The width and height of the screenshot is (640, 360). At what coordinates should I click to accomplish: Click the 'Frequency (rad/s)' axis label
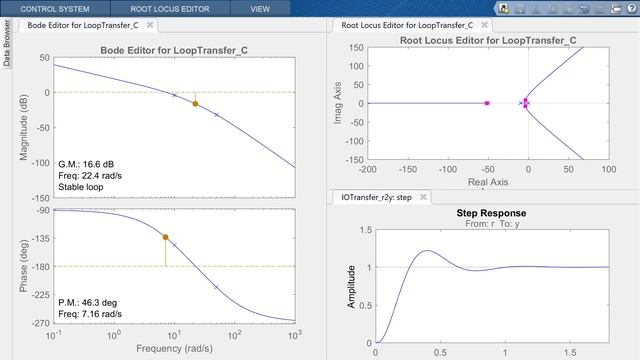[x=174, y=349]
